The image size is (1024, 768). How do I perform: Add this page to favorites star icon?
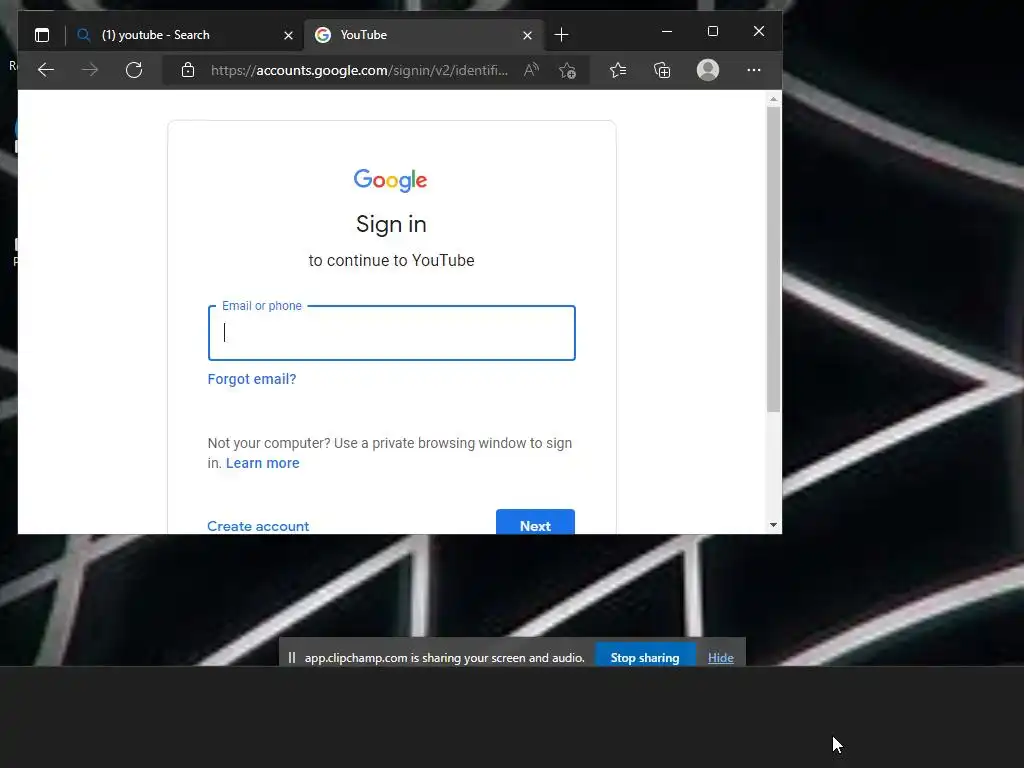pyautogui.click(x=568, y=70)
